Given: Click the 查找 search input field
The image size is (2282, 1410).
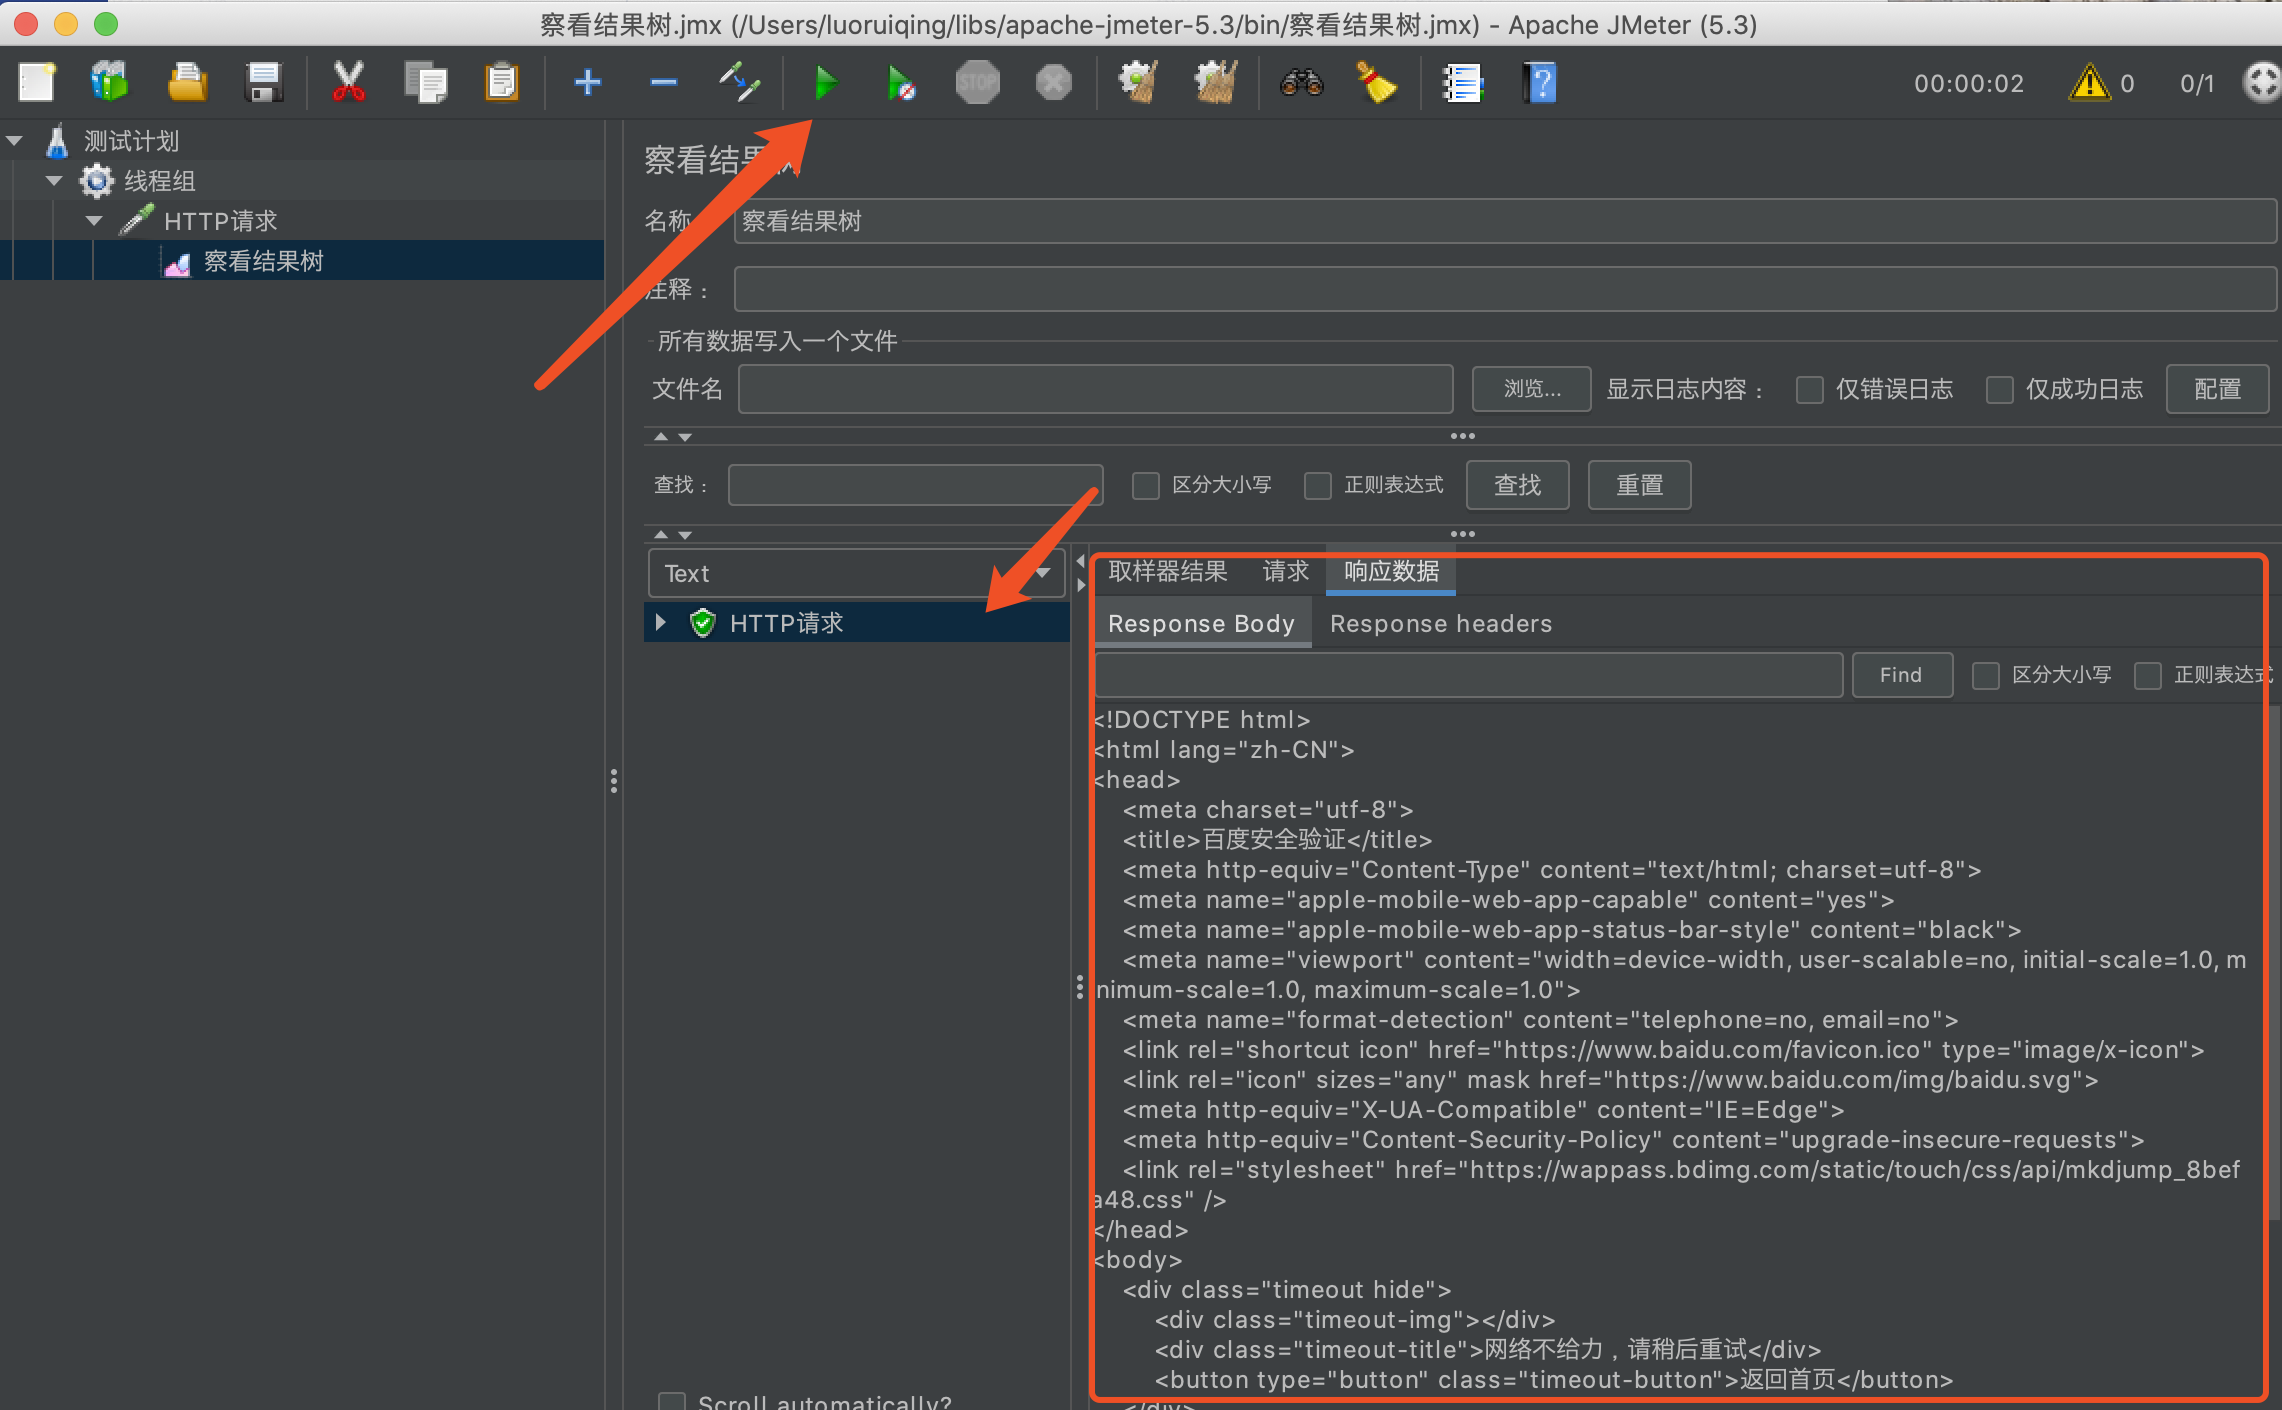Looking at the screenshot, I should click(x=915, y=485).
